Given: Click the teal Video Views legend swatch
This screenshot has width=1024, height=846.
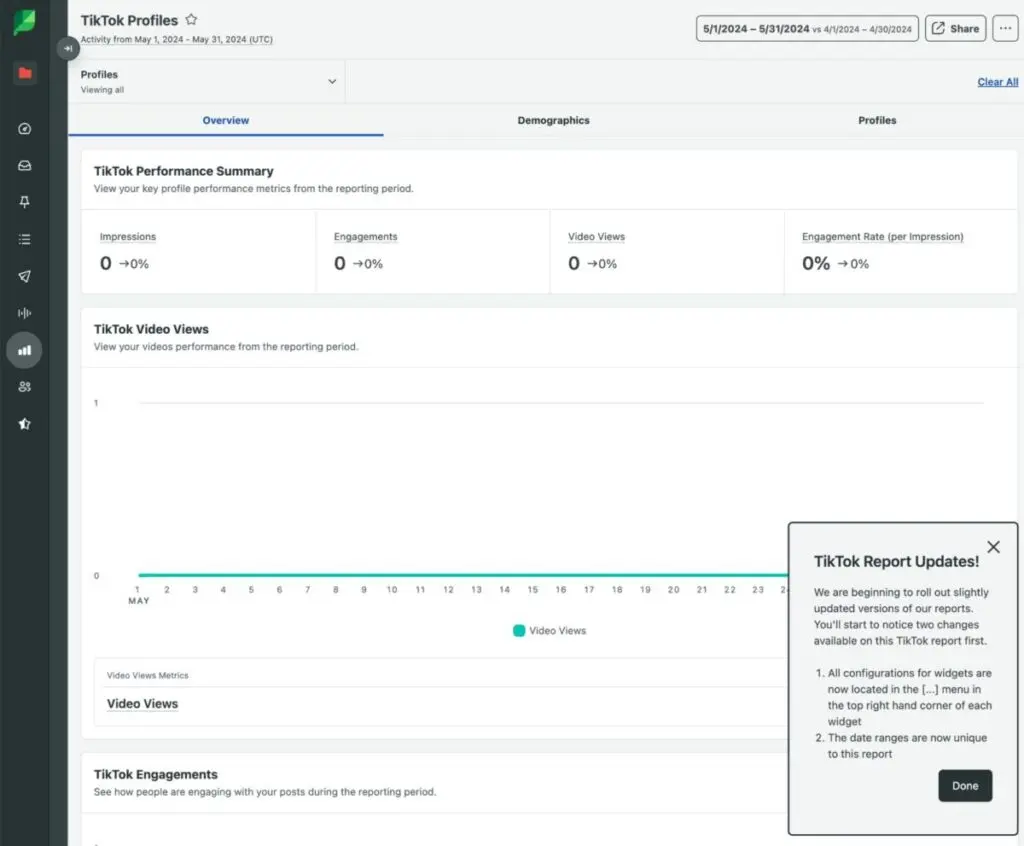Looking at the screenshot, I should pyautogui.click(x=519, y=631).
